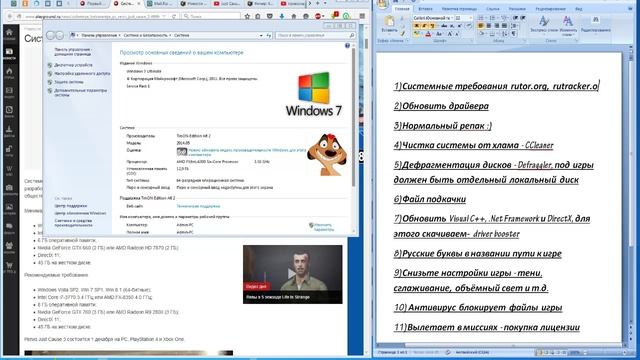Toggle left text alignment in Word

[481, 26]
